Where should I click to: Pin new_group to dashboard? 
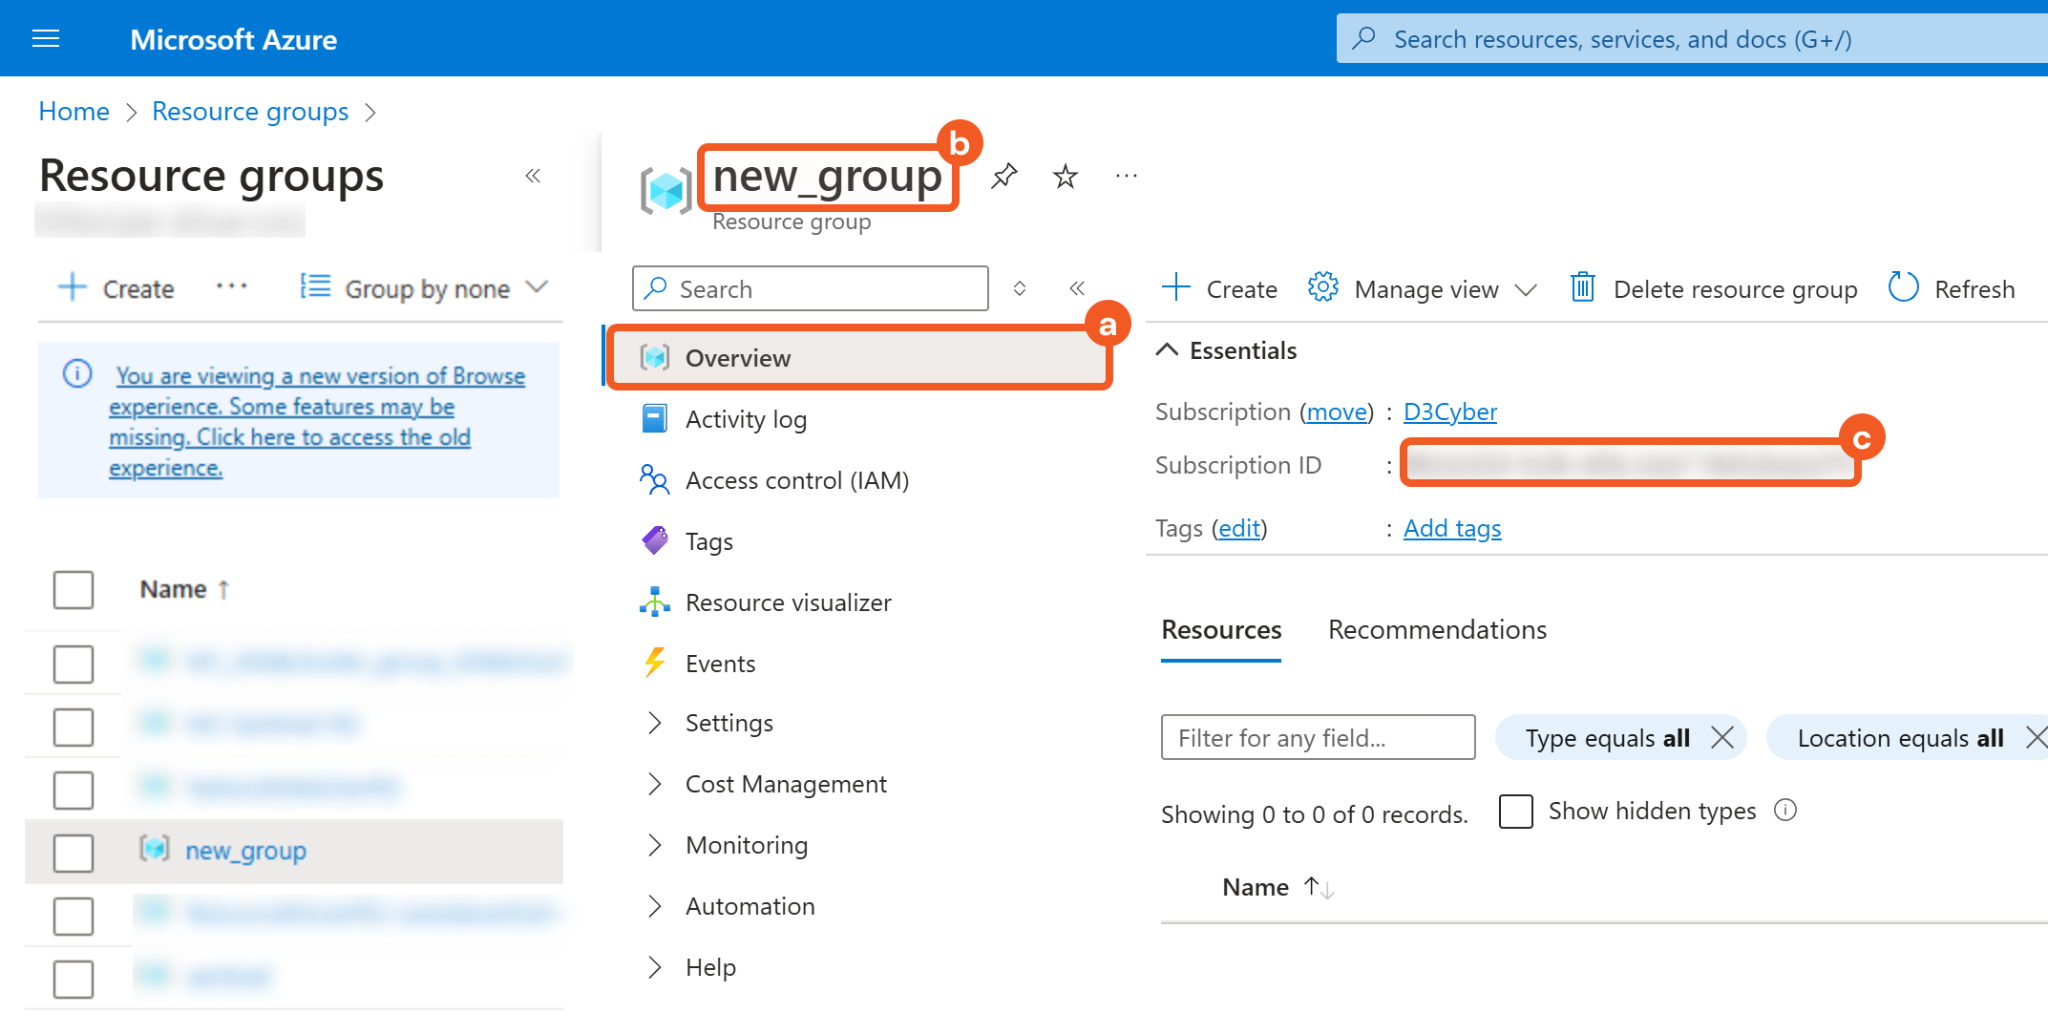1004,177
